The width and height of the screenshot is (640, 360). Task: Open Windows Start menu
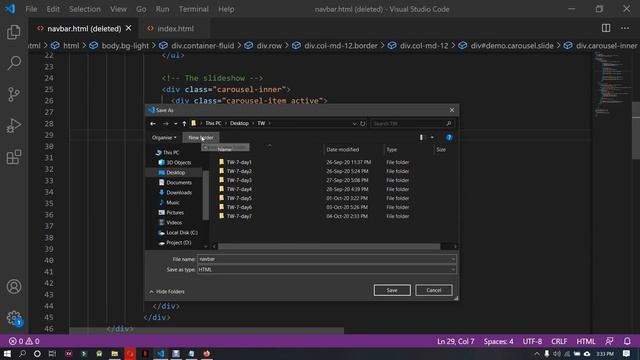point(7,353)
